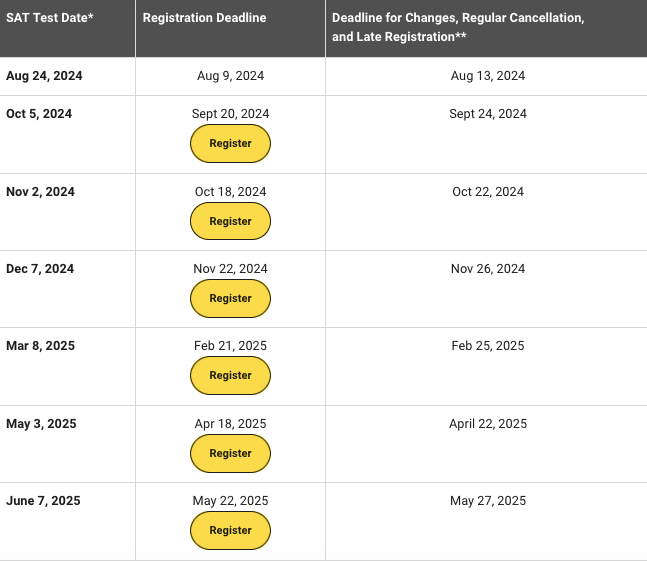The image size is (647, 561).
Task: Select the Registration Deadline column header
Action: [x=204, y=18]
